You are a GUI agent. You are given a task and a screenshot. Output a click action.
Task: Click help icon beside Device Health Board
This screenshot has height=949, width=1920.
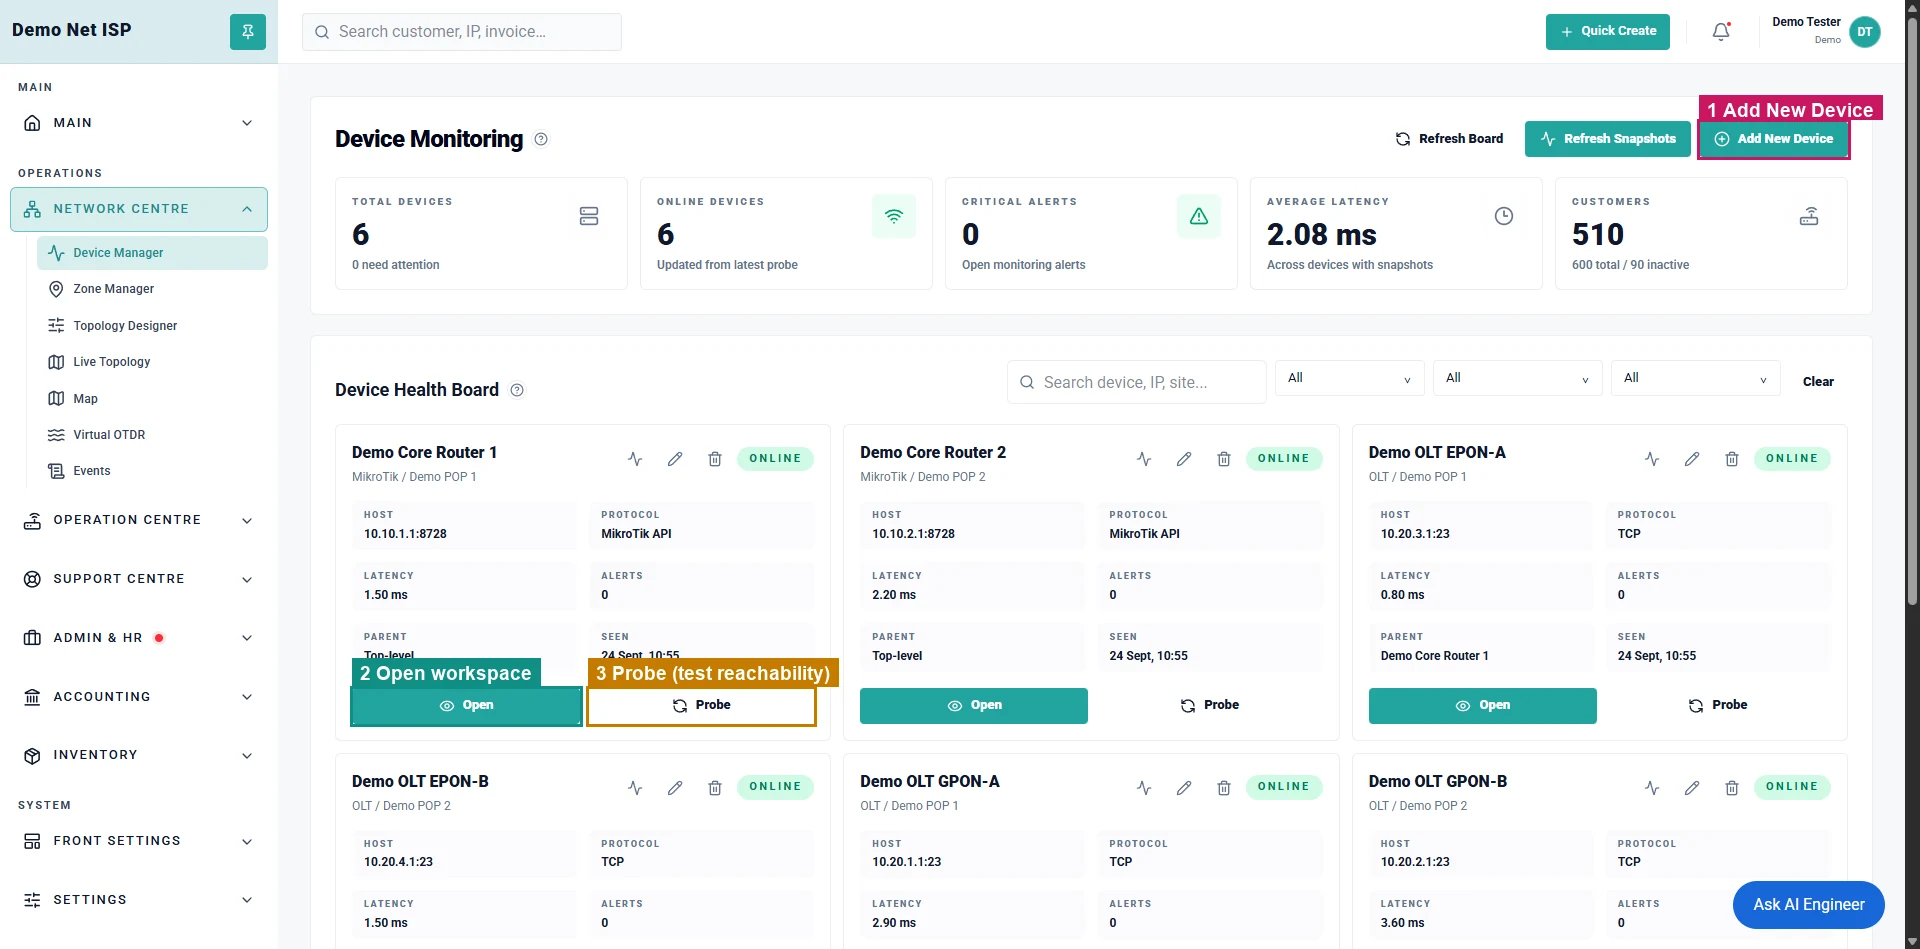pyautogui.click(x=517, y=390)
